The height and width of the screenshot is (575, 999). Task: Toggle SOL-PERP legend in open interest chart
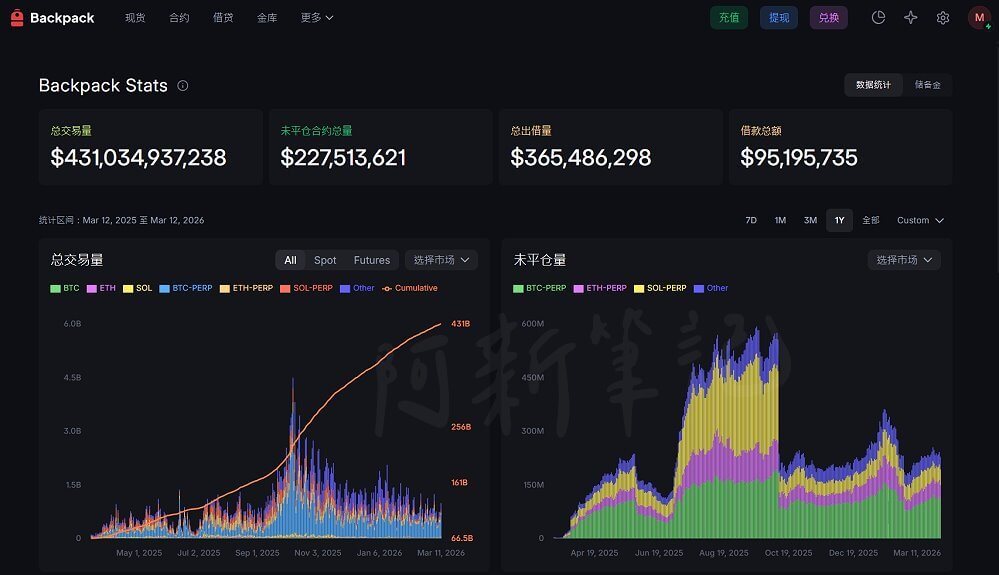click(660, 288)
